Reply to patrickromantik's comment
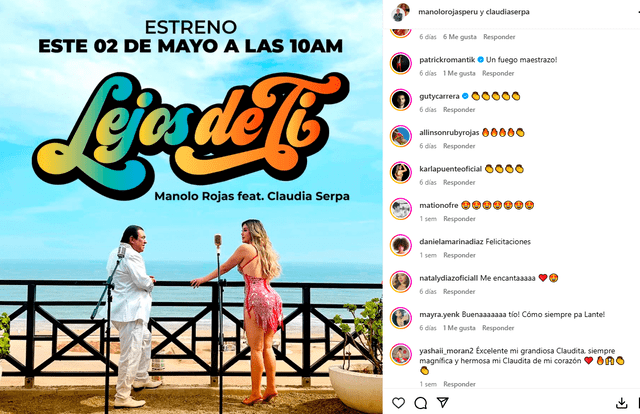 pos(498,73)
